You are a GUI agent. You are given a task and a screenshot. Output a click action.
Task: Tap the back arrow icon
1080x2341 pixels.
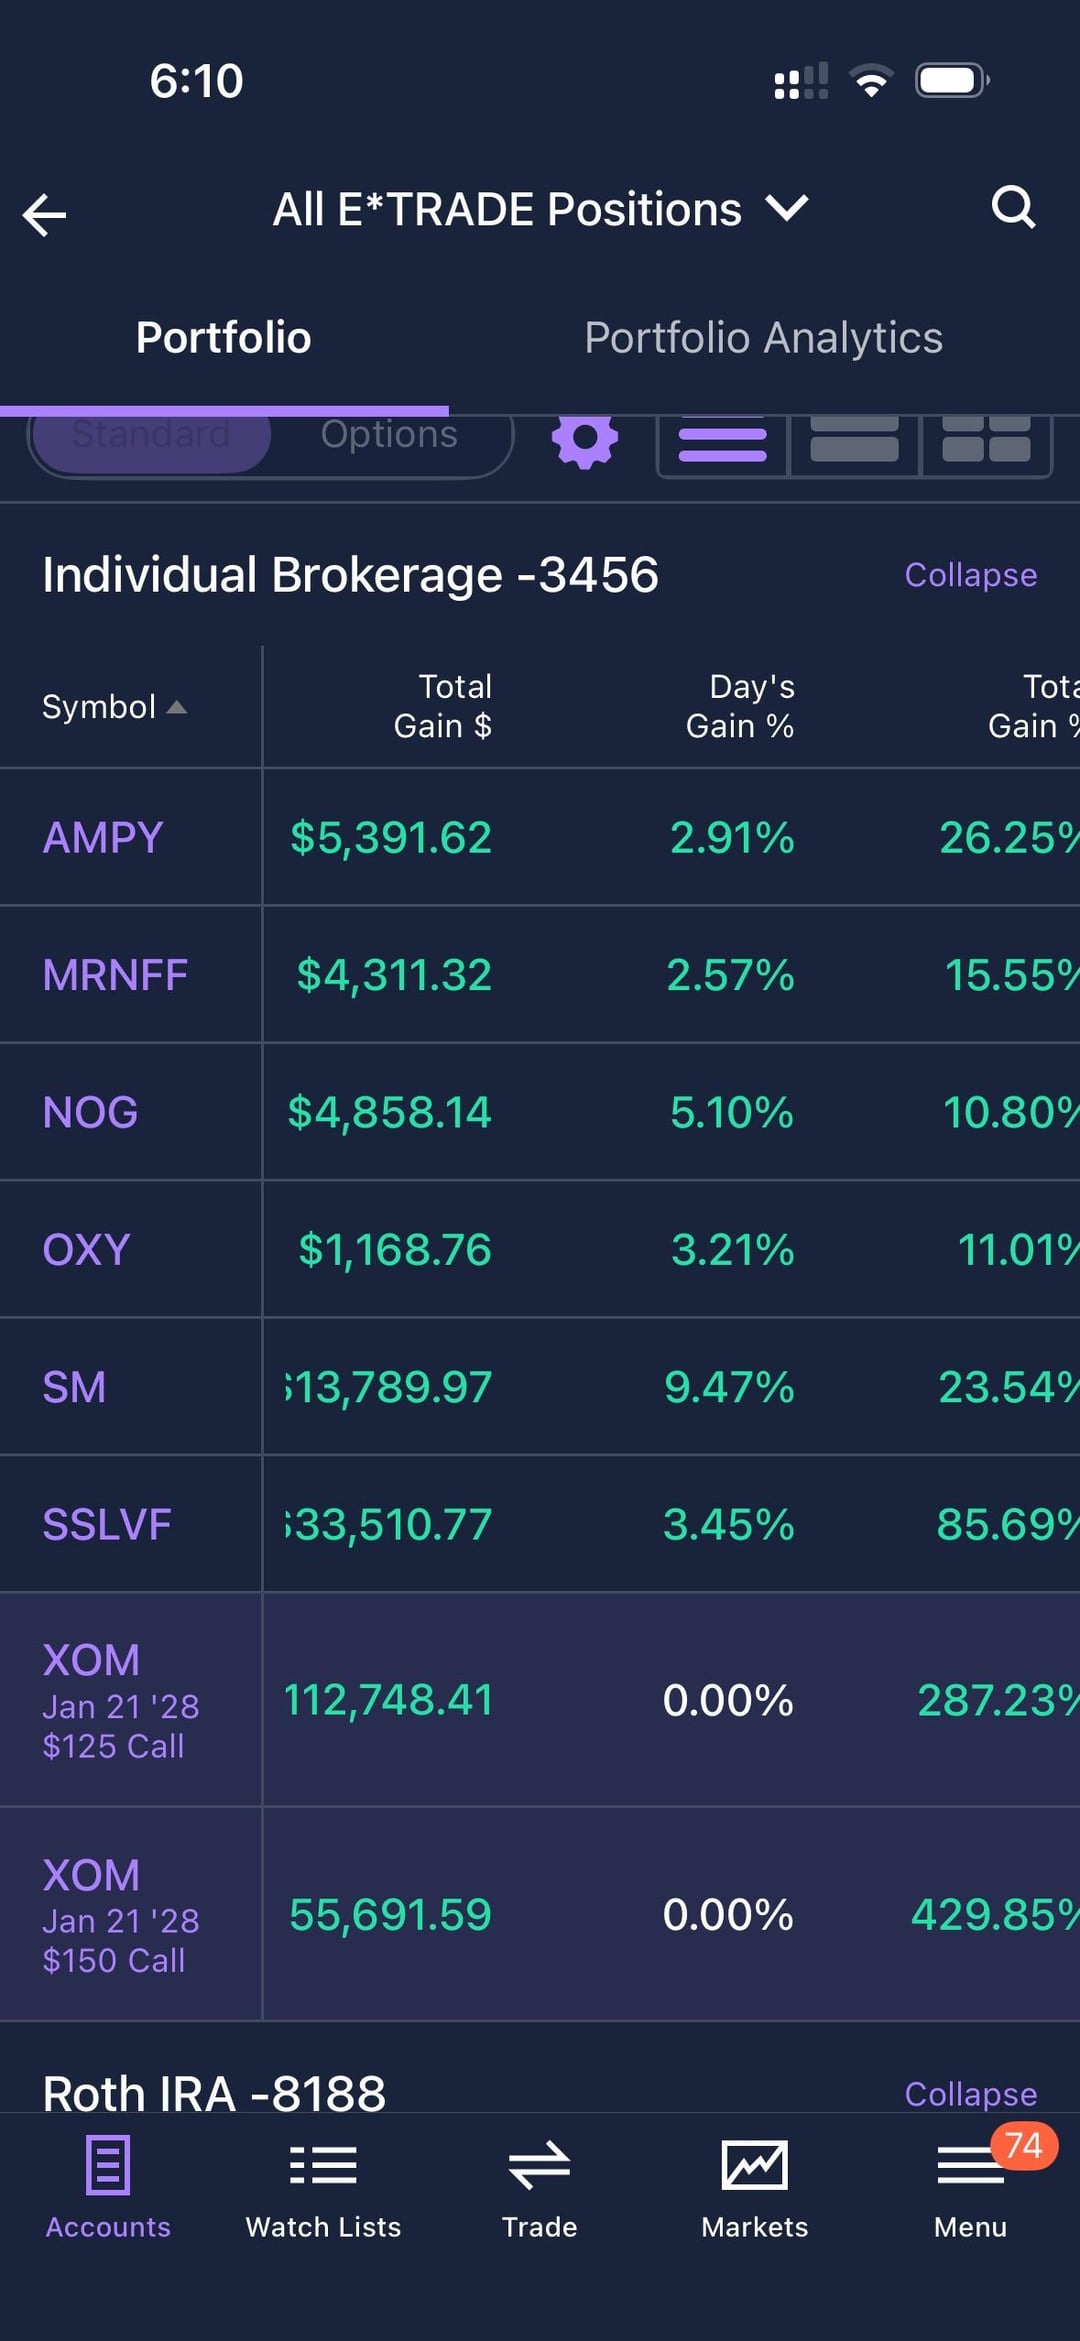click(x=45, y=214)
